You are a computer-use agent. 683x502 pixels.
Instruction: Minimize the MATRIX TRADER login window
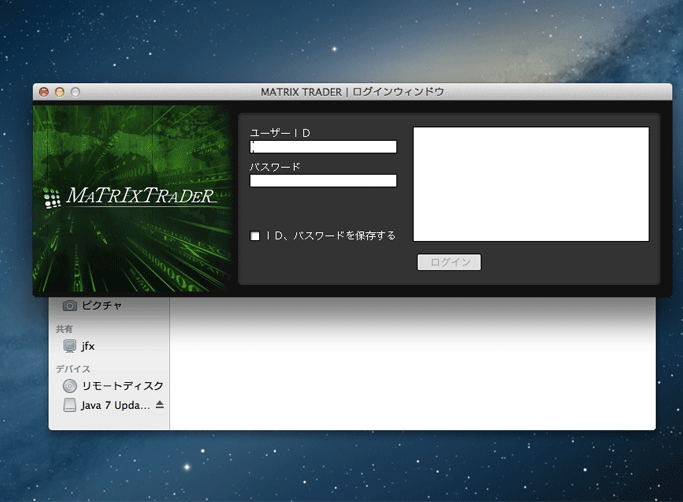[x=60, y=92]
